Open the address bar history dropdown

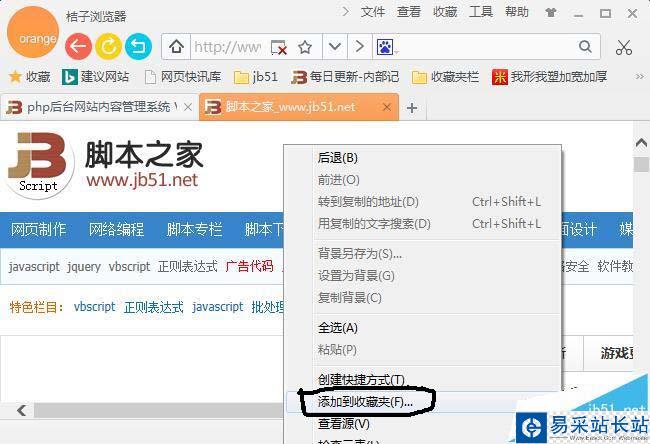335,46
